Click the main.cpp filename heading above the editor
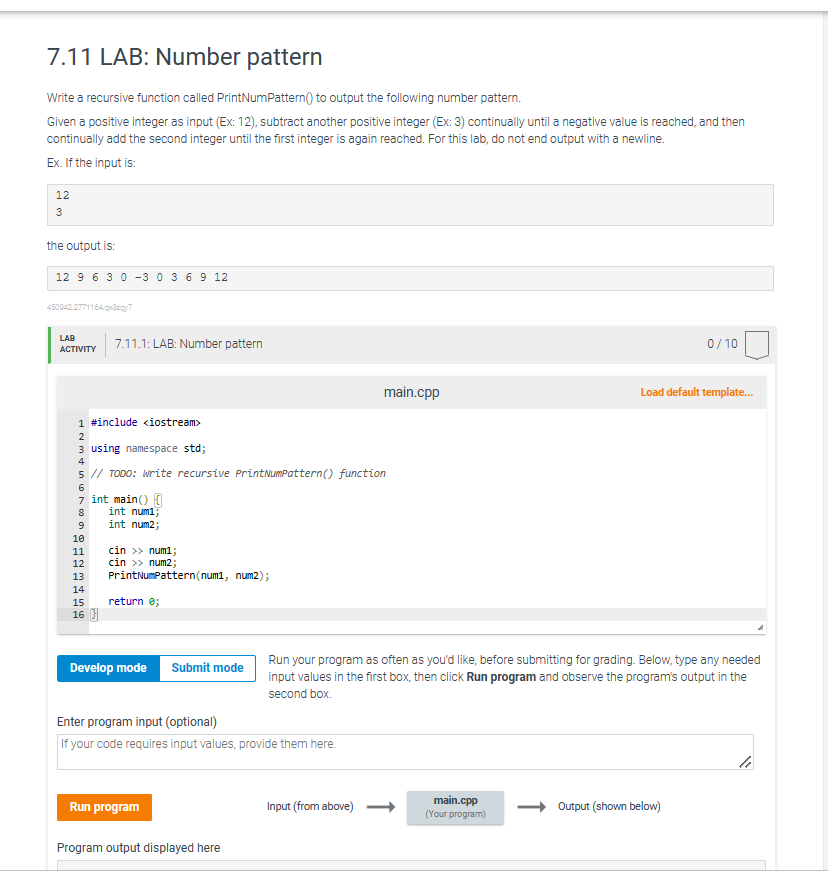 pyautogui.click(x=411, y=392)
